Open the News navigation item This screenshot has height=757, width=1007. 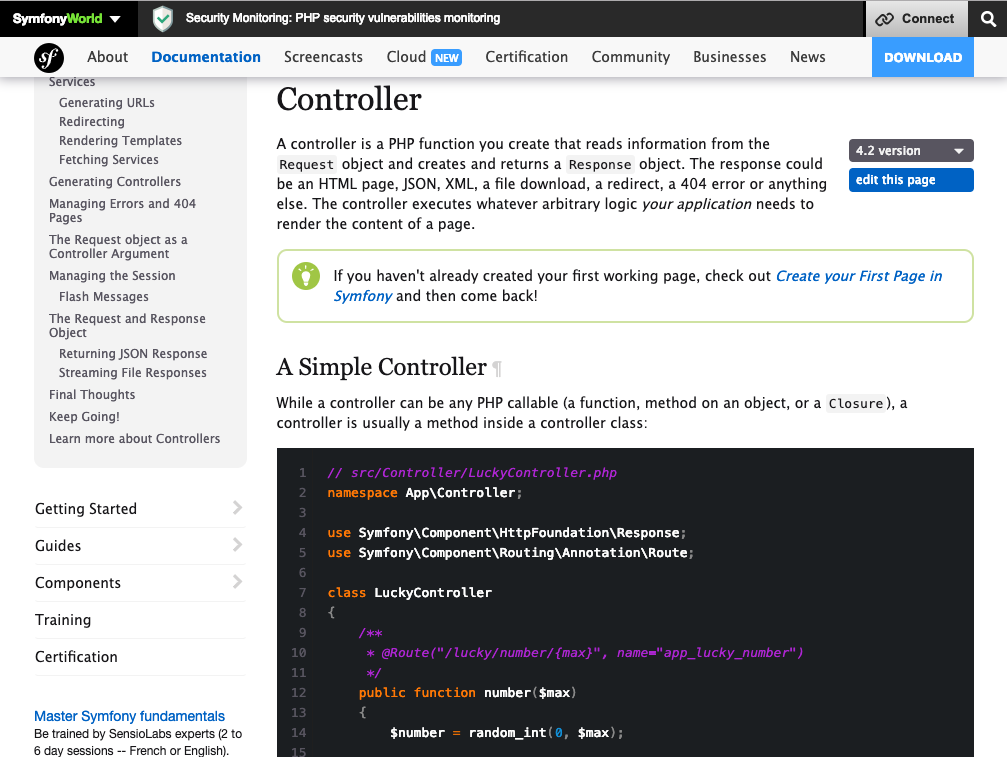[807, 57]
